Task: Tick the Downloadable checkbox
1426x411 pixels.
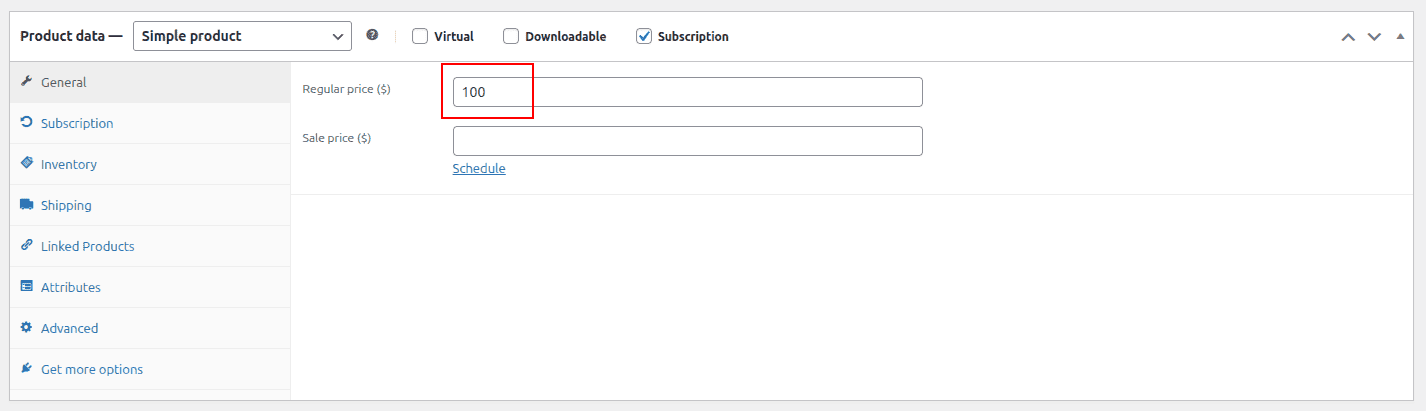Action: pos(511,36)
